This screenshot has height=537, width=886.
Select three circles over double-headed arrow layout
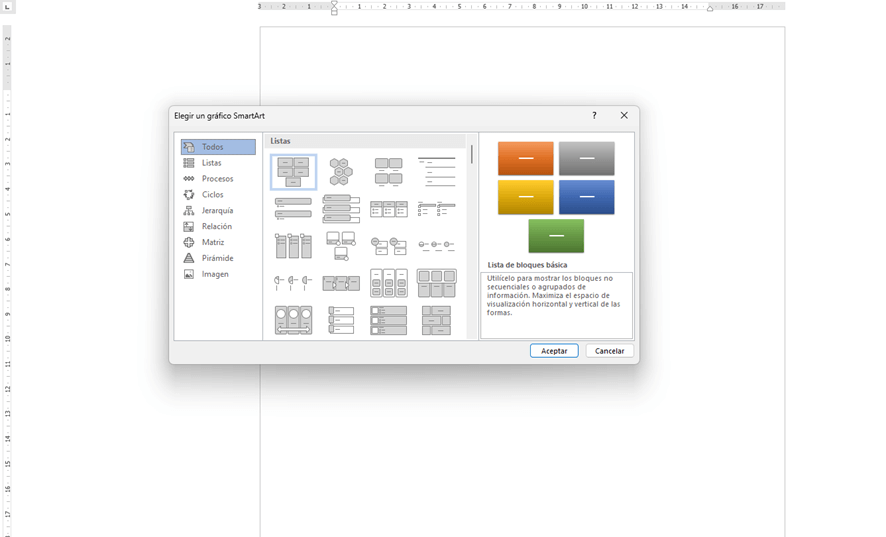(x=293, y=320)
